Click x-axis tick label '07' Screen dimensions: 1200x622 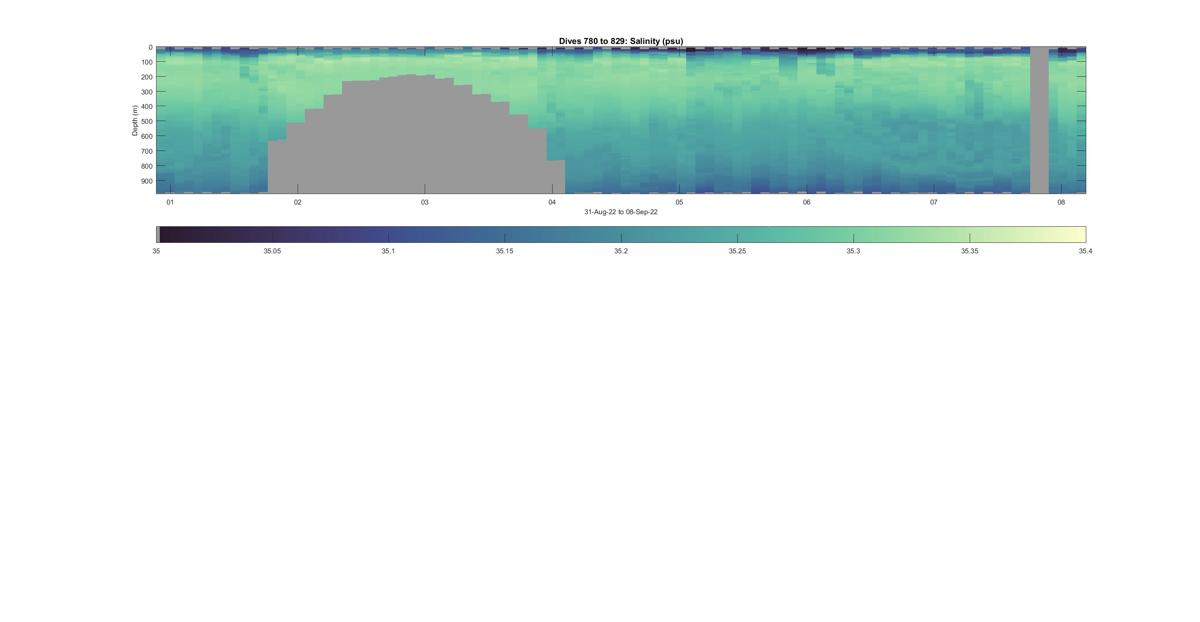(x=934, y=202)
